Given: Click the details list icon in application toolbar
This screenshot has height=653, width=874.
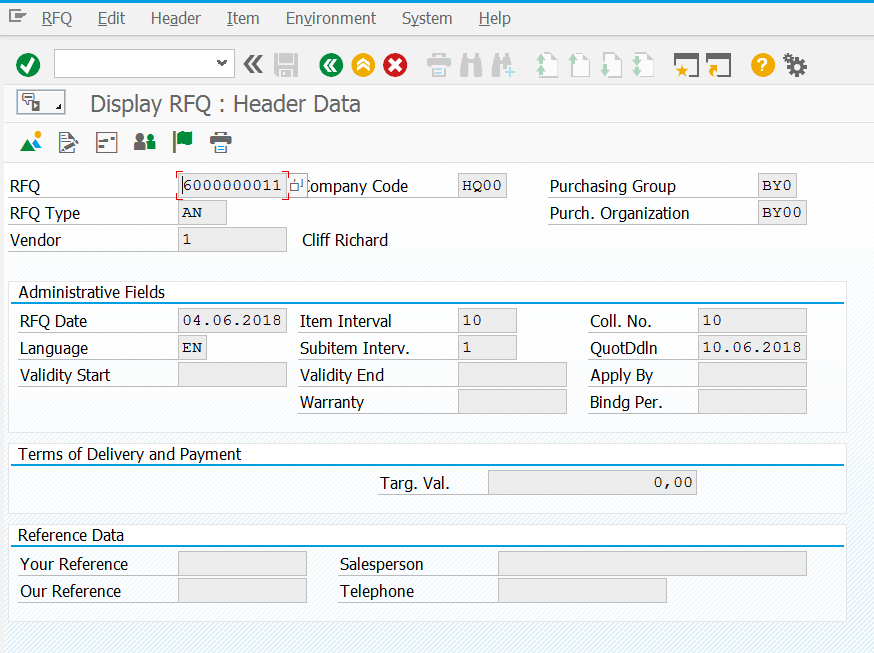Looking at the screenshot, I should pos(106,142).
